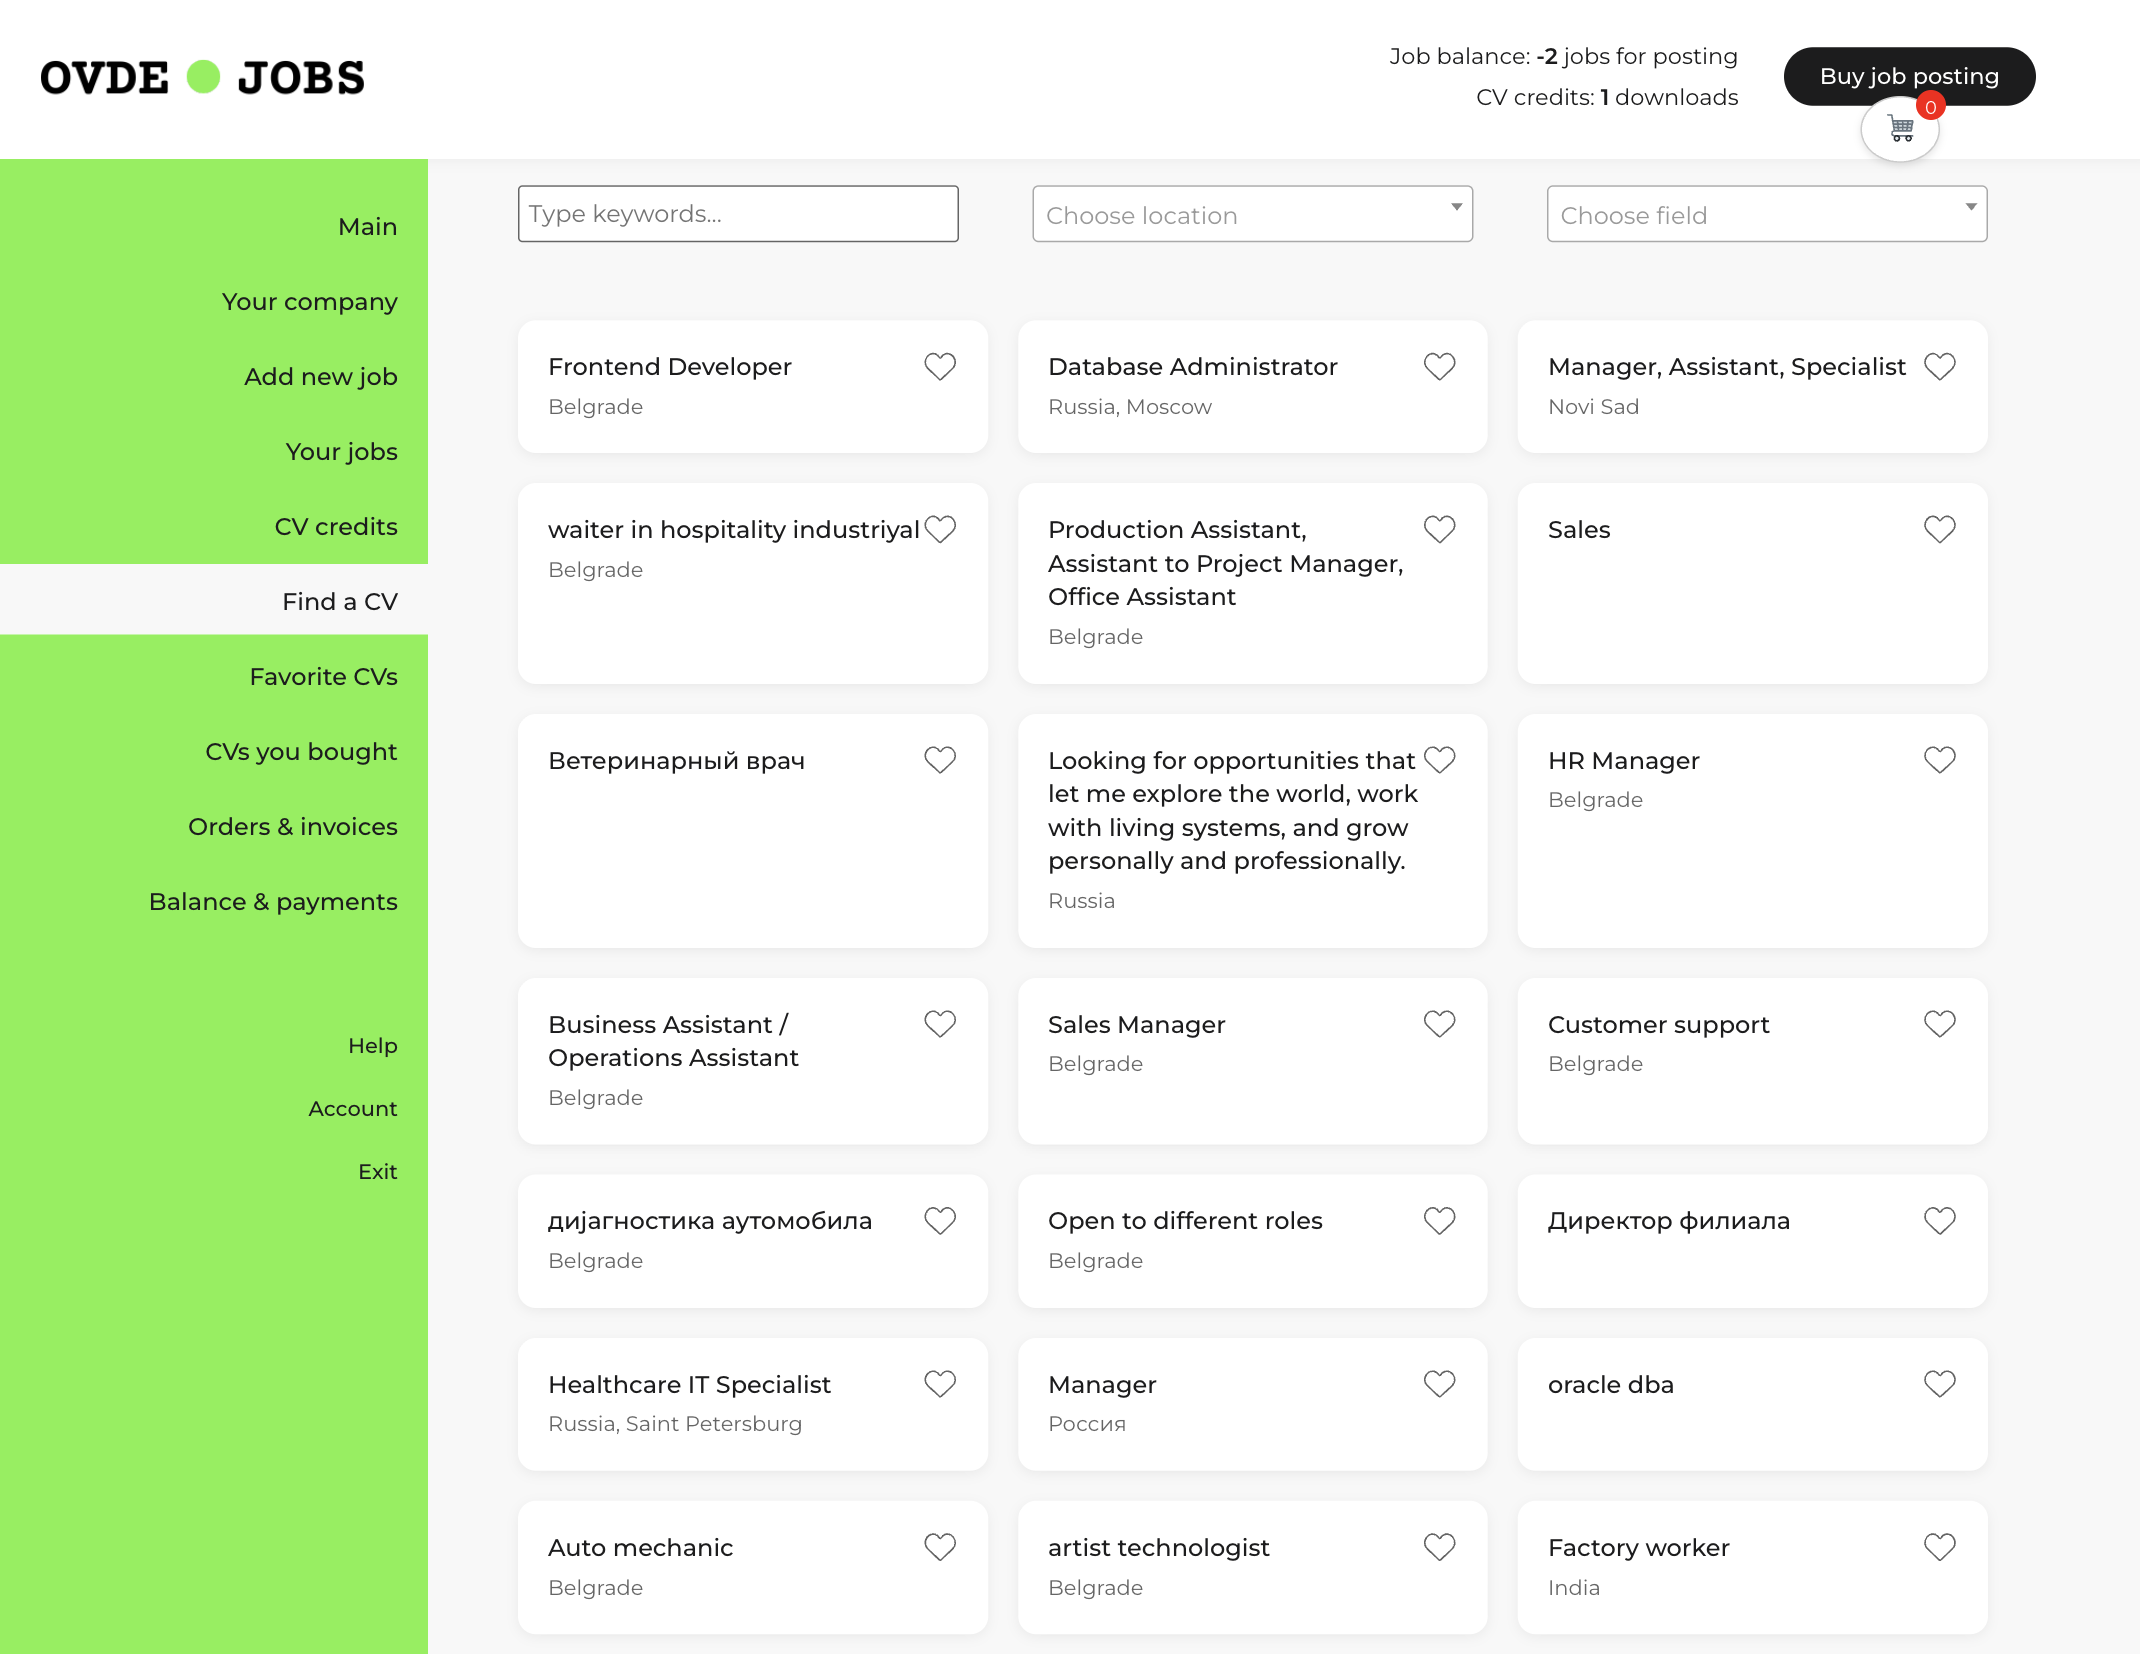Click the Choose field dropdown arrow
Viewport: 2140px width, 1654px height.
(1970, 208)
